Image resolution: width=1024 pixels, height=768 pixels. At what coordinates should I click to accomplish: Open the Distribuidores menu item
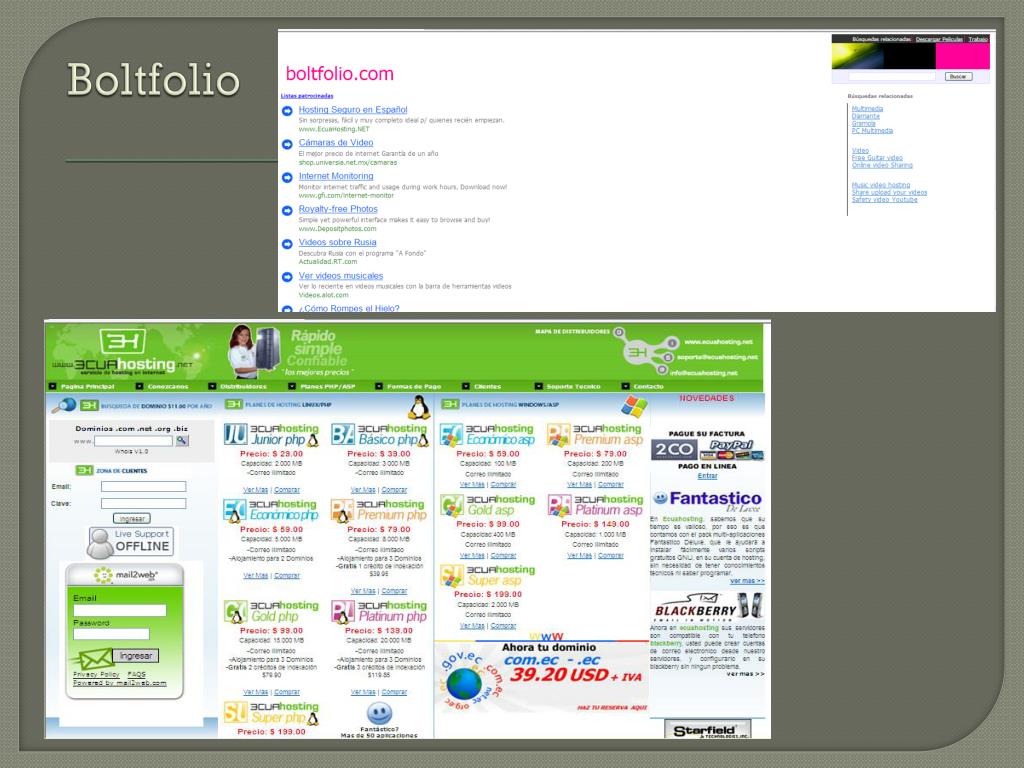click(x=244, y=387)
